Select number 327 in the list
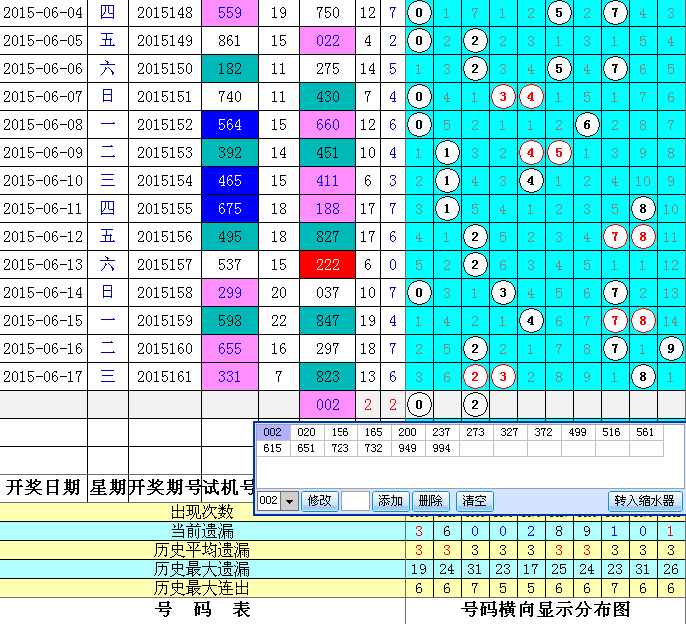686x624 pixels. 510,432
